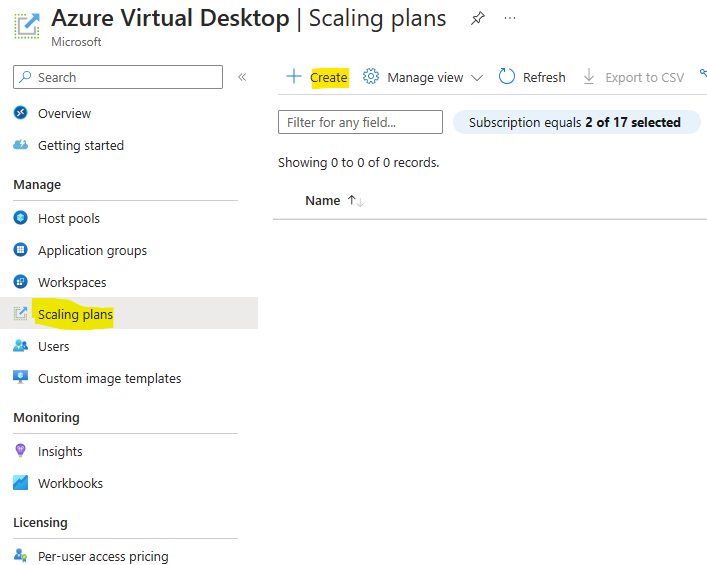The width and height of the screenshot is (707, 565).
Task: Click the Export to CSV download icon
Action: coord(588,76)
